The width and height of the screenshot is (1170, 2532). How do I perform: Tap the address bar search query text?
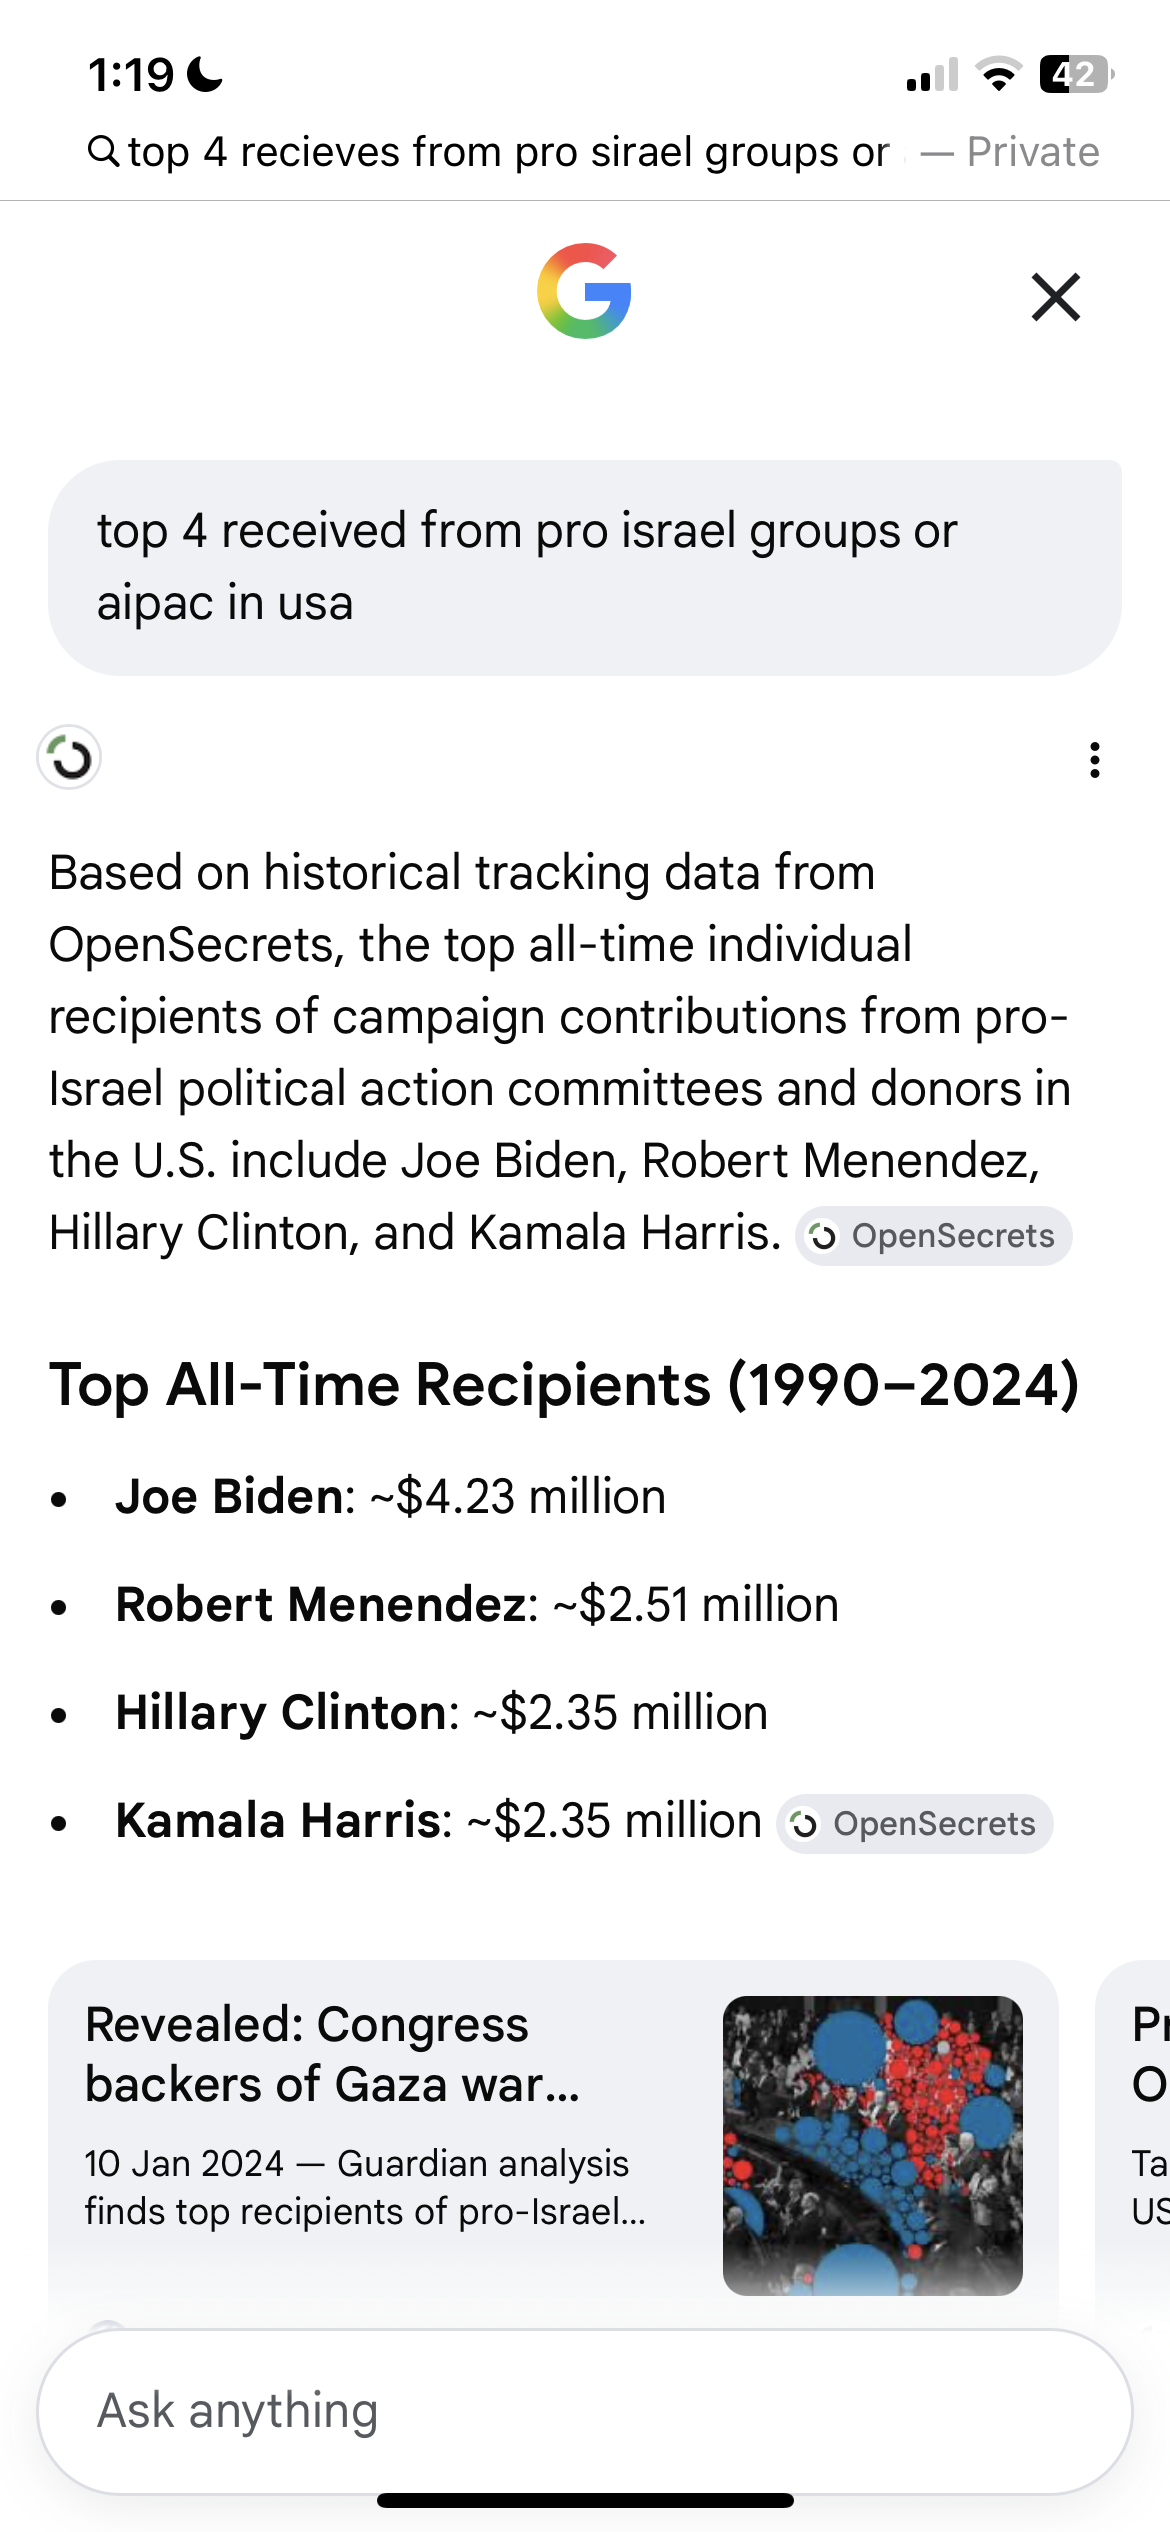(x=509, y=152)
